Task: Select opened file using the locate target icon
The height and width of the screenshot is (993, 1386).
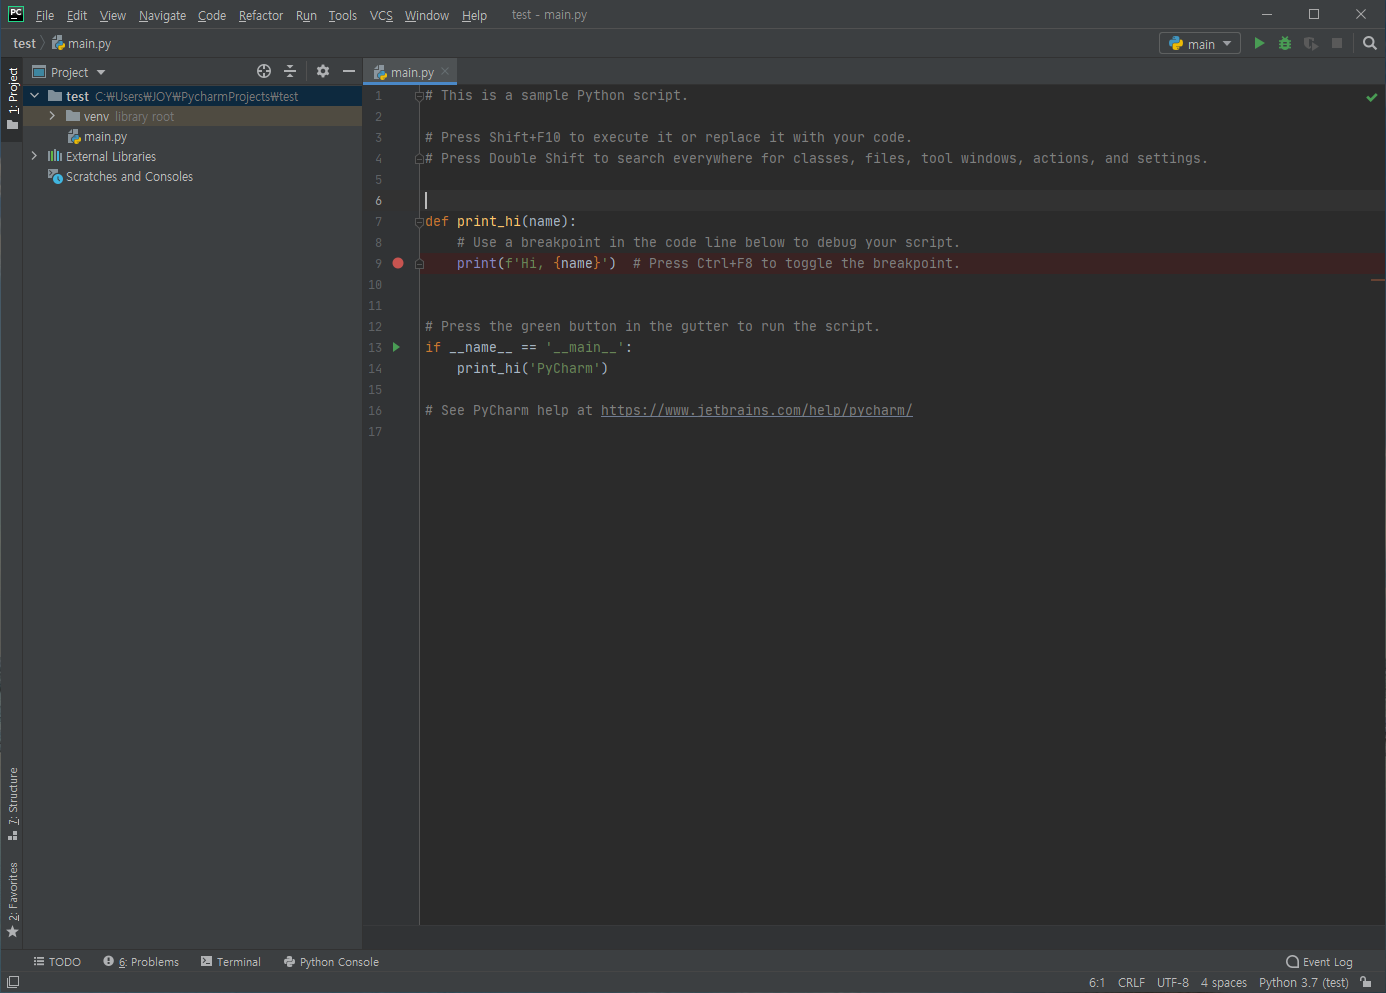Action: 264,71
